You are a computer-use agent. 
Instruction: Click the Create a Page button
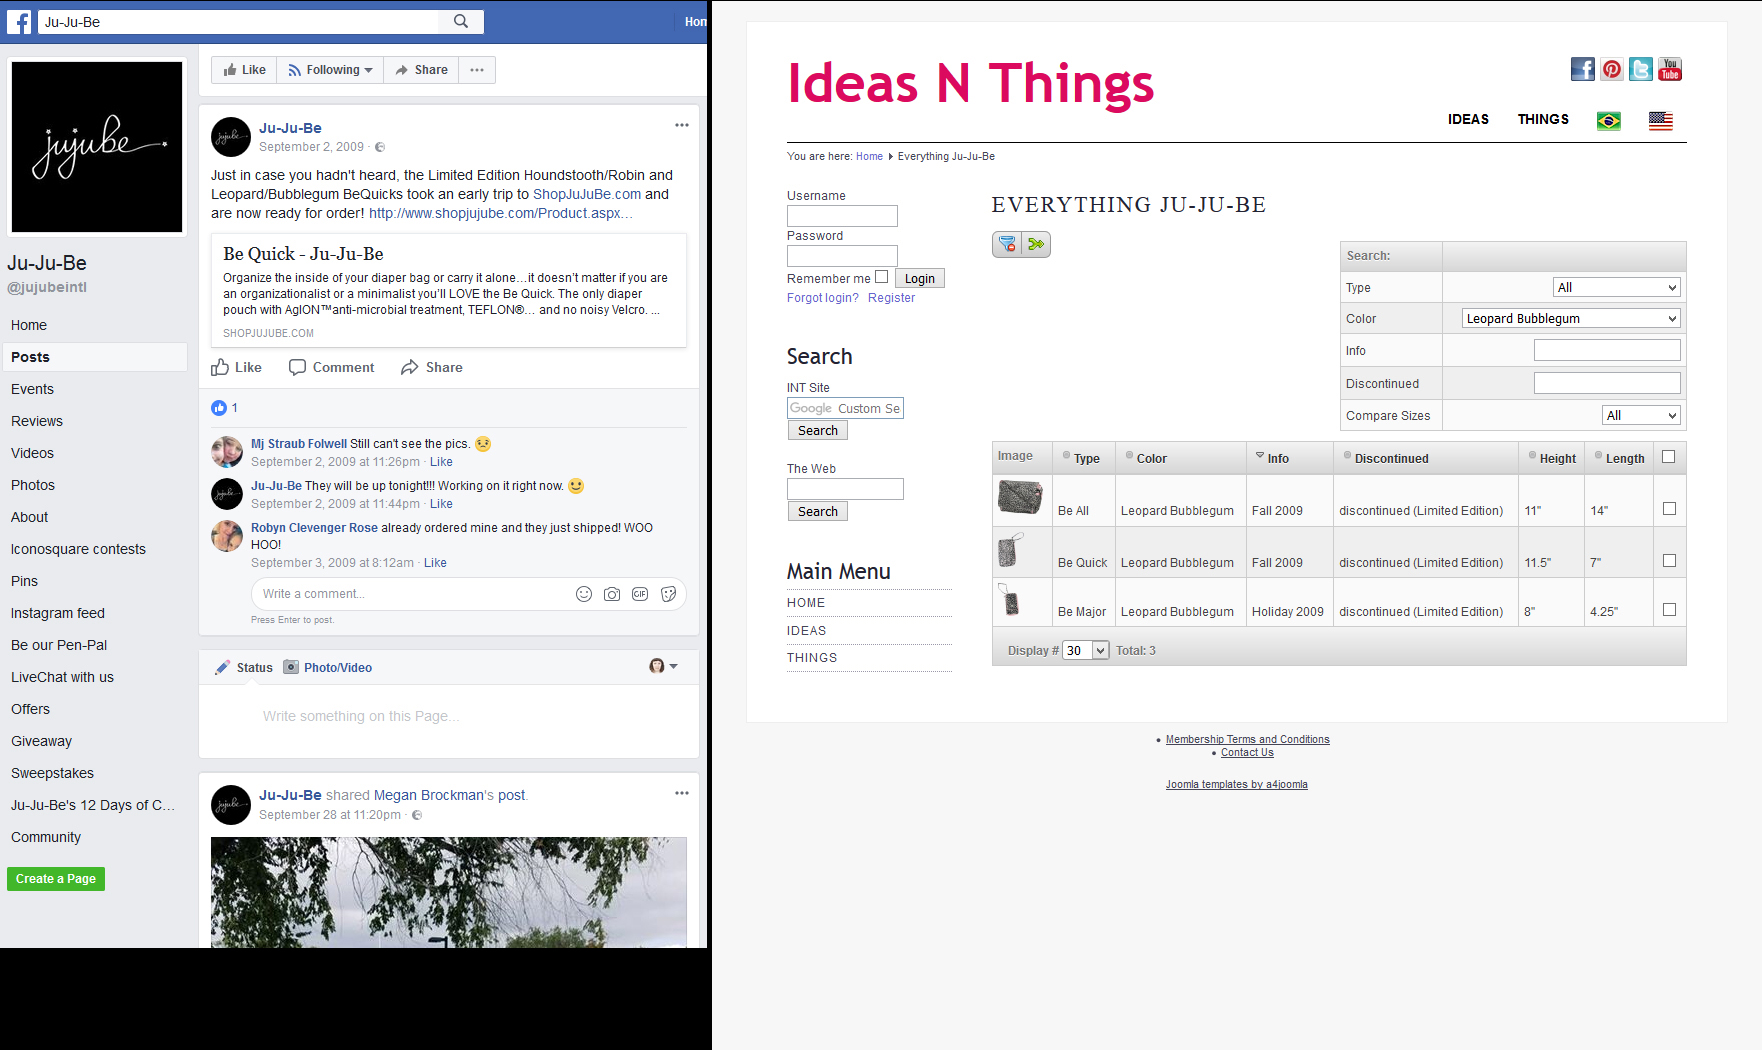tap(56, 879)
